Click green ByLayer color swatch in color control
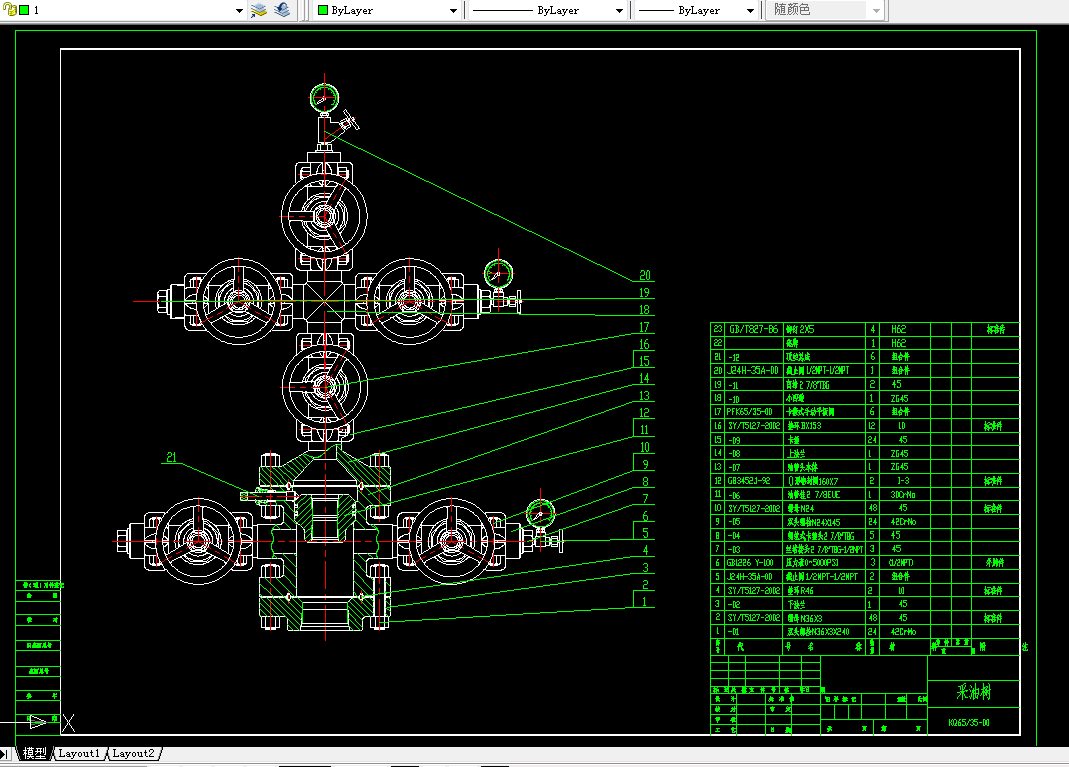 323,10
